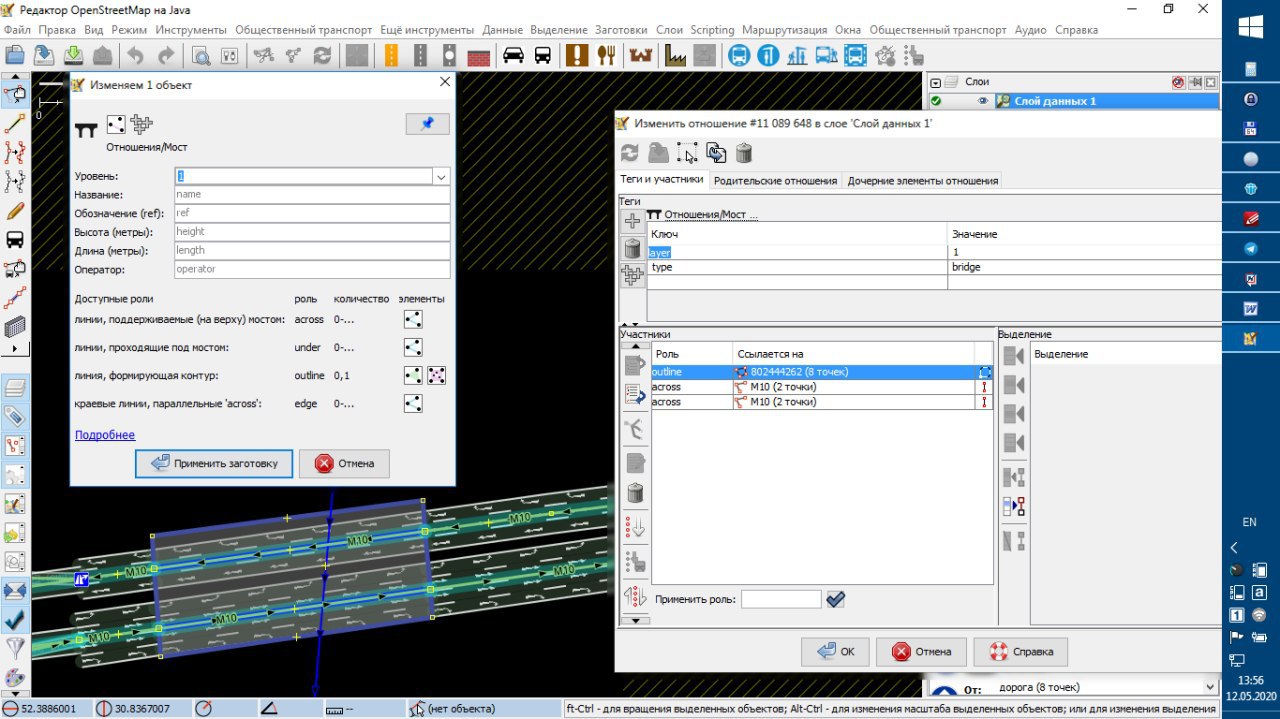Viewport: 1280px width, 719px height.
Task: Click the apply role checkmark icon
Action: [x=836, y=599]
